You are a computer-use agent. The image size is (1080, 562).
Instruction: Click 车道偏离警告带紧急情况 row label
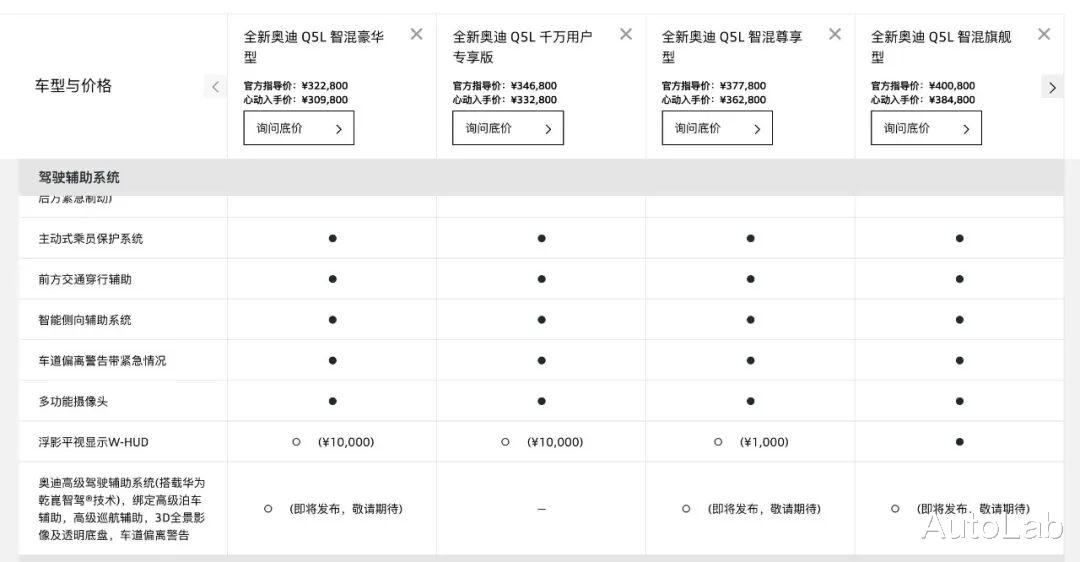tap(102, 361)
